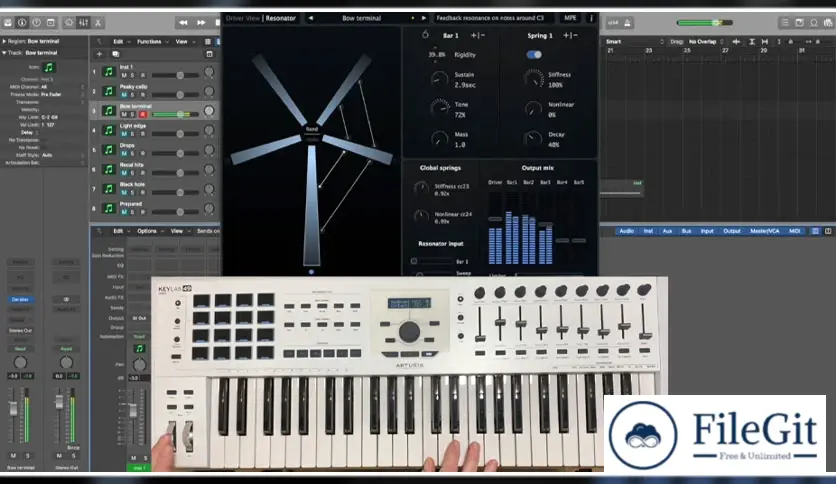Image resolution: width=836 pixels, height=484 pixels.
Task: Expand the Region: Bow terminal disclosure triangle
Action: (4, 41)
